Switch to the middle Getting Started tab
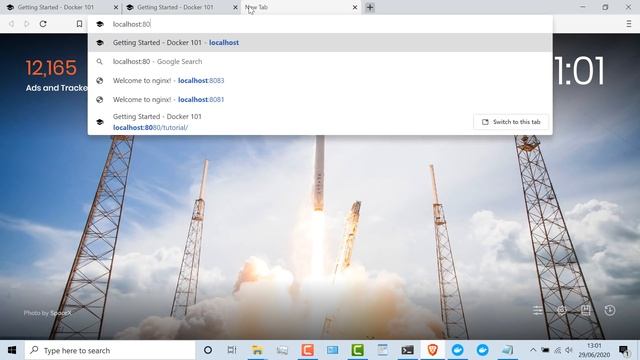The height and width of the screenshot is (360, 640). tap(180, 7)
